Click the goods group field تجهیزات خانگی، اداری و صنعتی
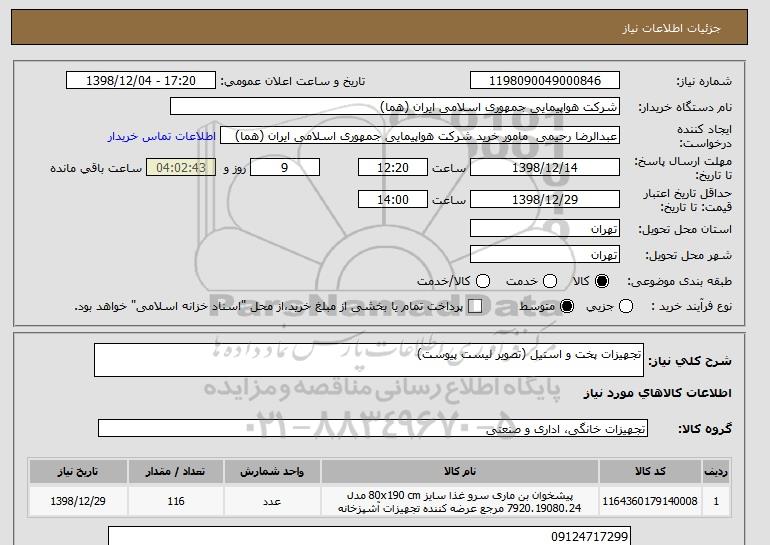This screenshot has height=545, width=770. (373, 429)
